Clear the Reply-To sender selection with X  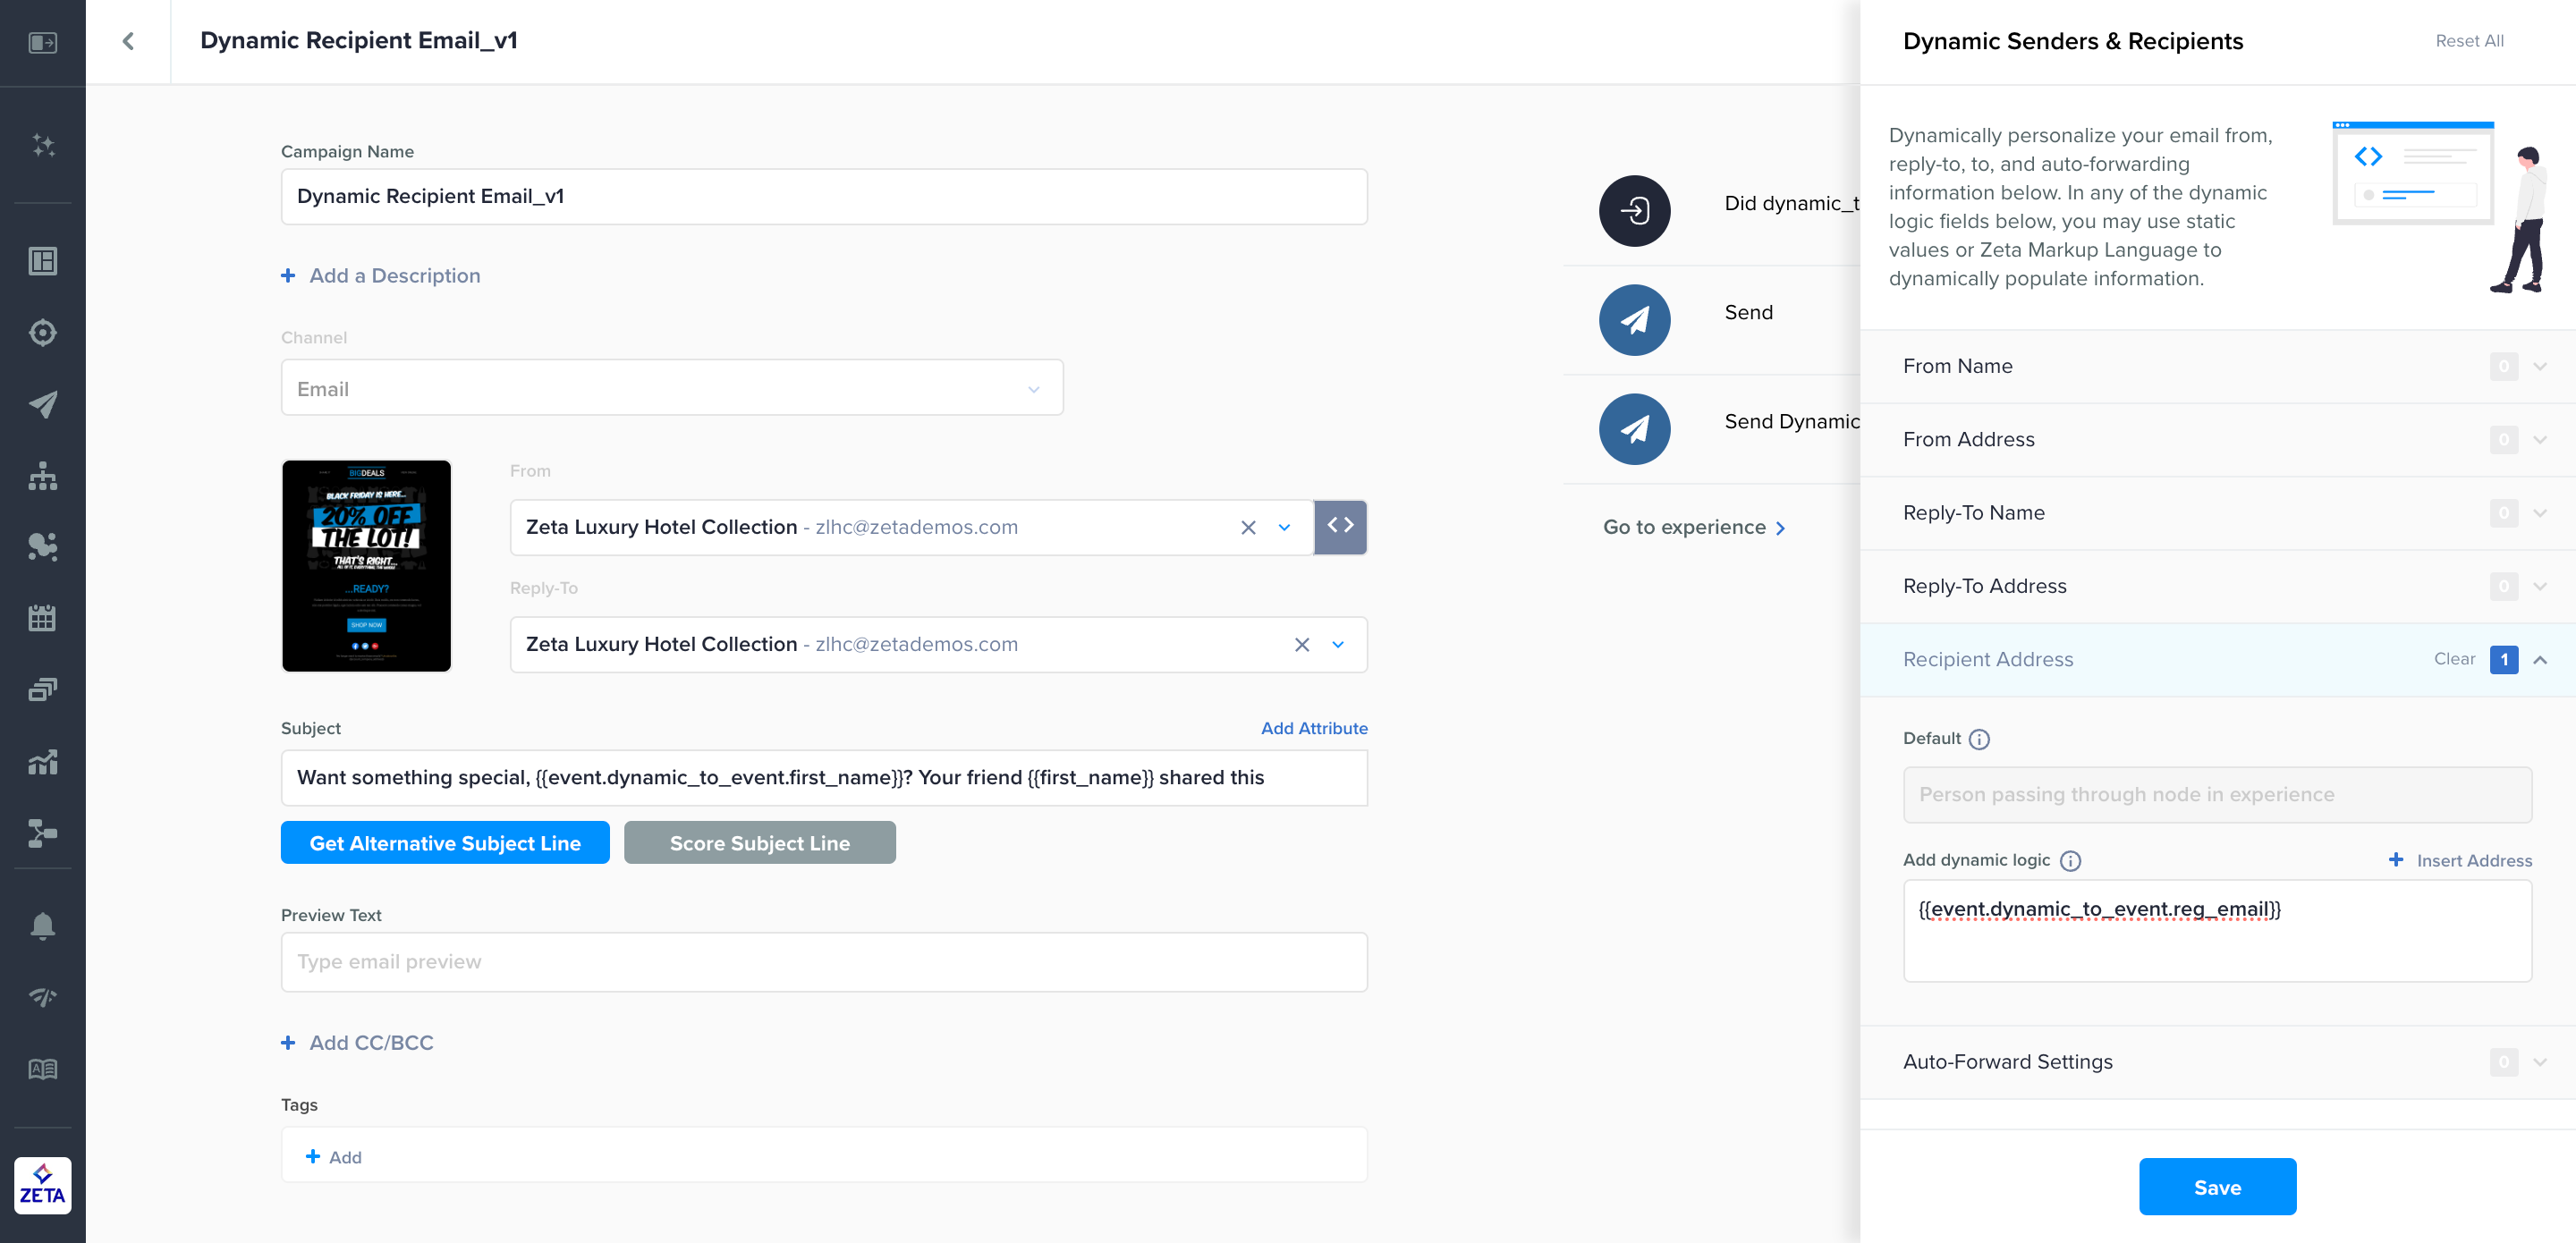[1301, 645]
